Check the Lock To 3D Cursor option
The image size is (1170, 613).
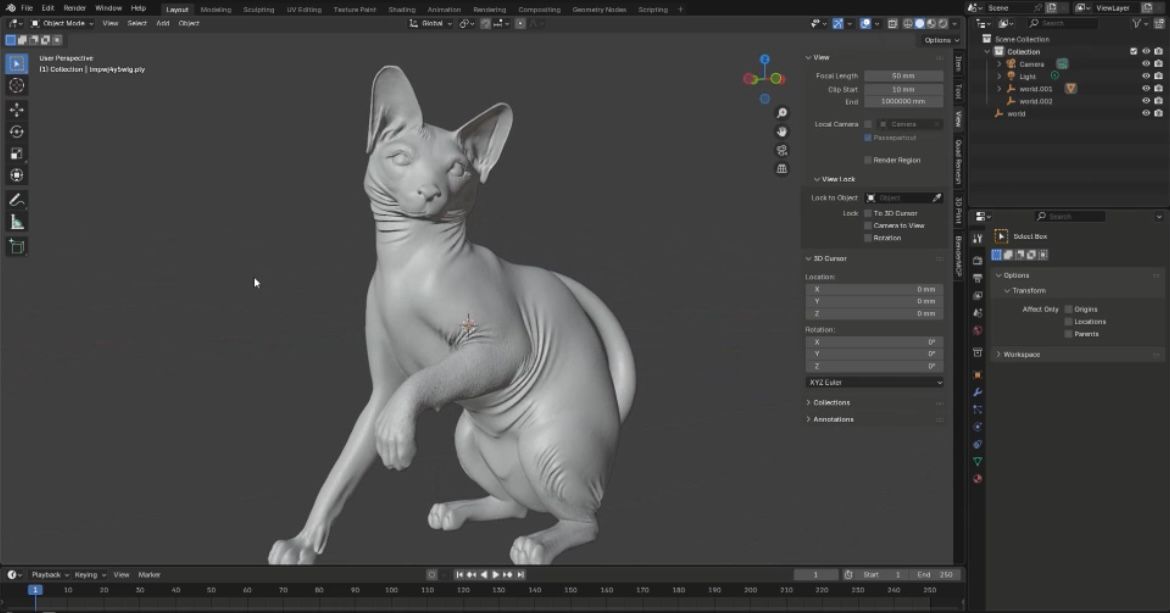[867, 213]
